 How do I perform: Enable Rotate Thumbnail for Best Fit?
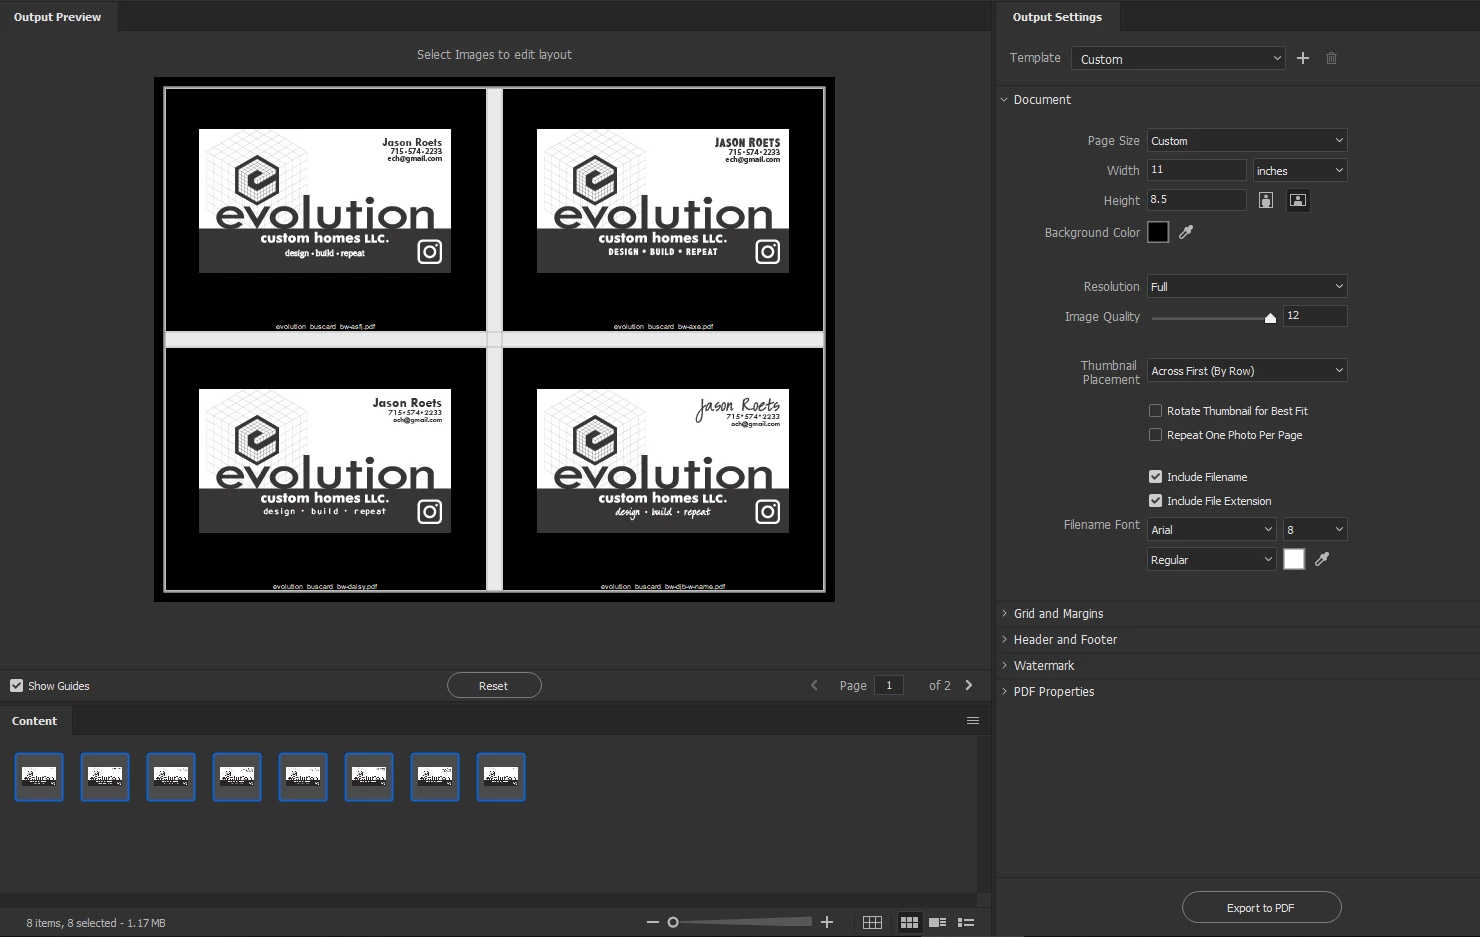click(1155, 410)
